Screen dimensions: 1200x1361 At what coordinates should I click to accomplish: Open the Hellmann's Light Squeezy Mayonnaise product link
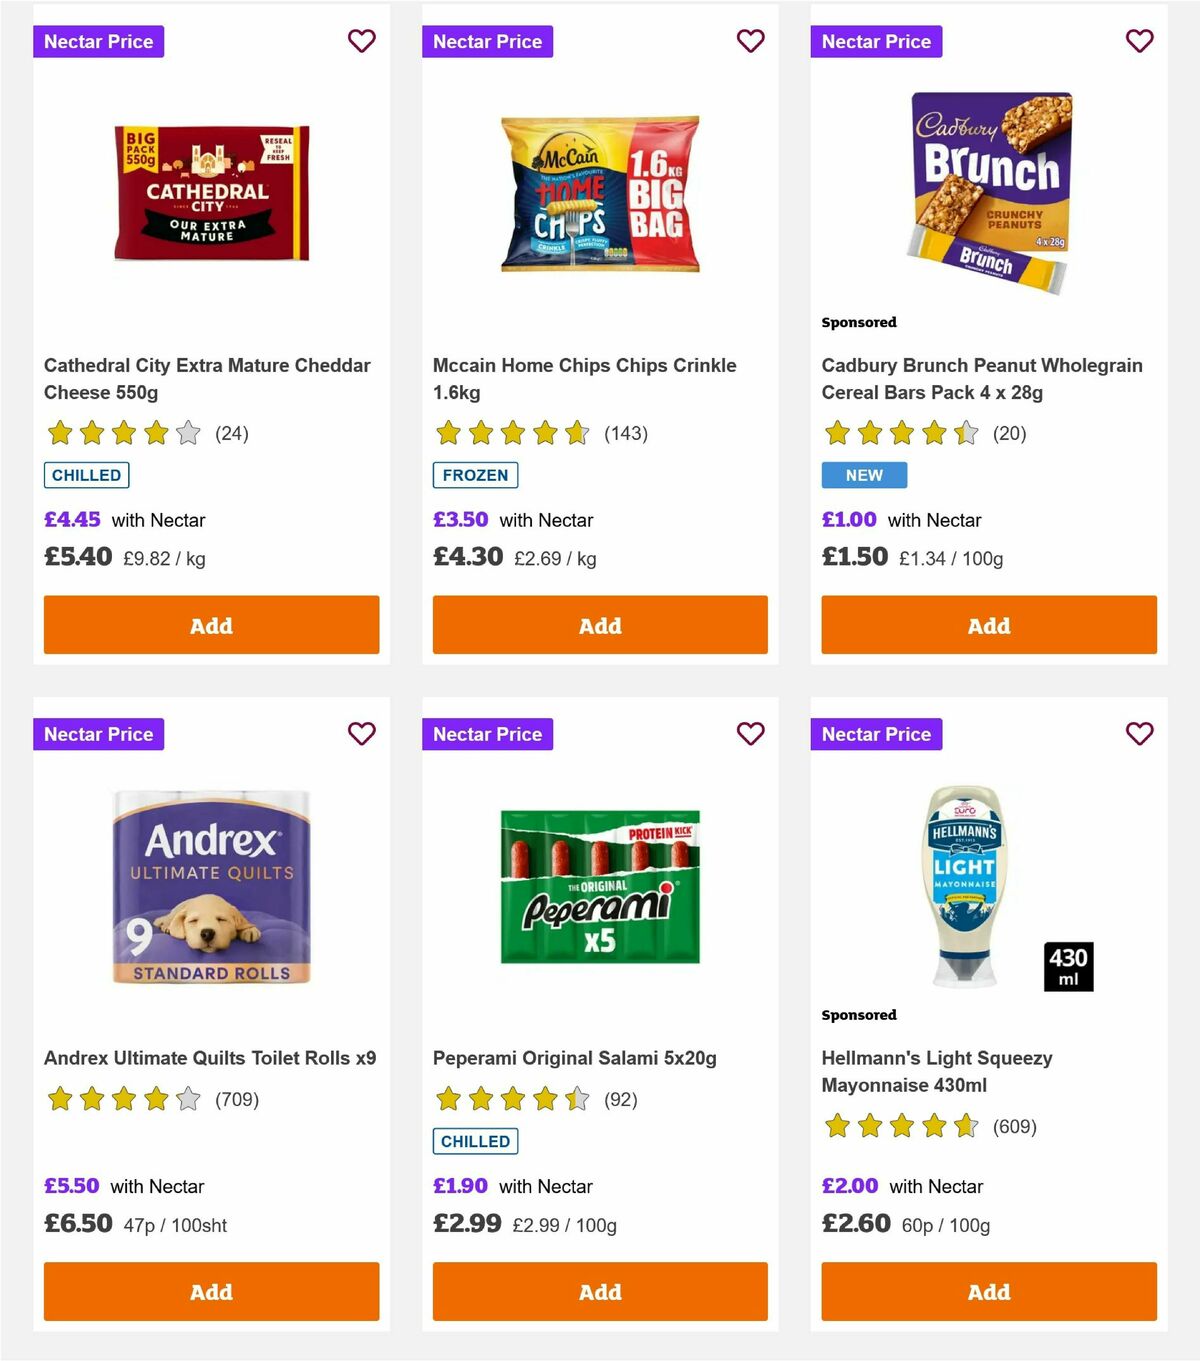936,1070
